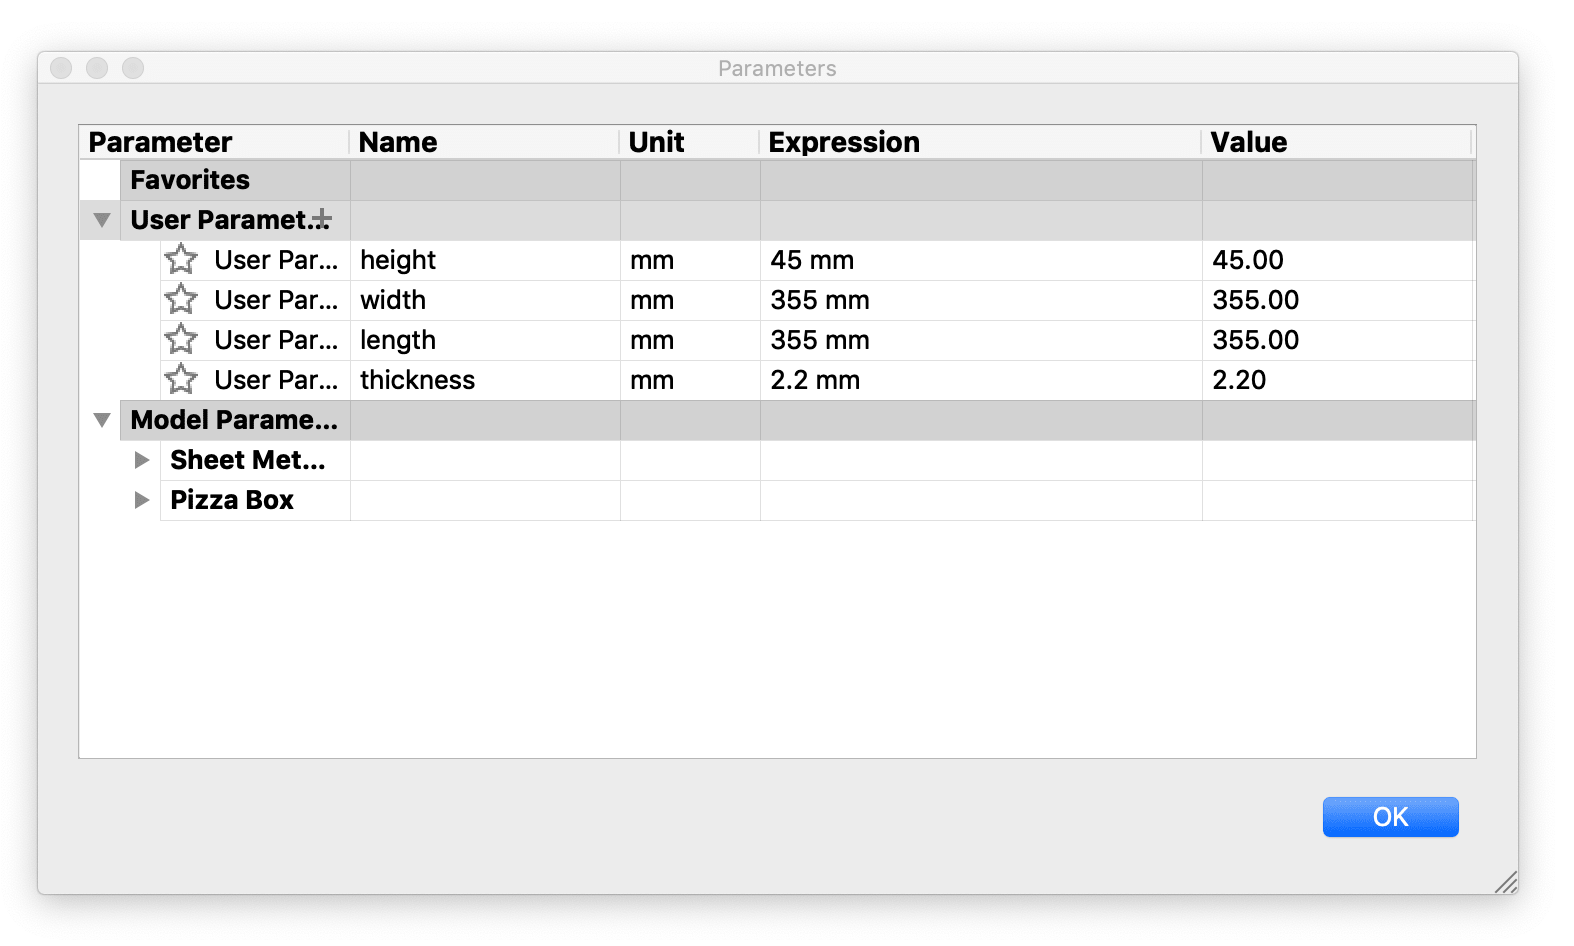The height and width of the screenshot is (946, 1574).
Task: Click the Name column header
Action: pos(484,142)
